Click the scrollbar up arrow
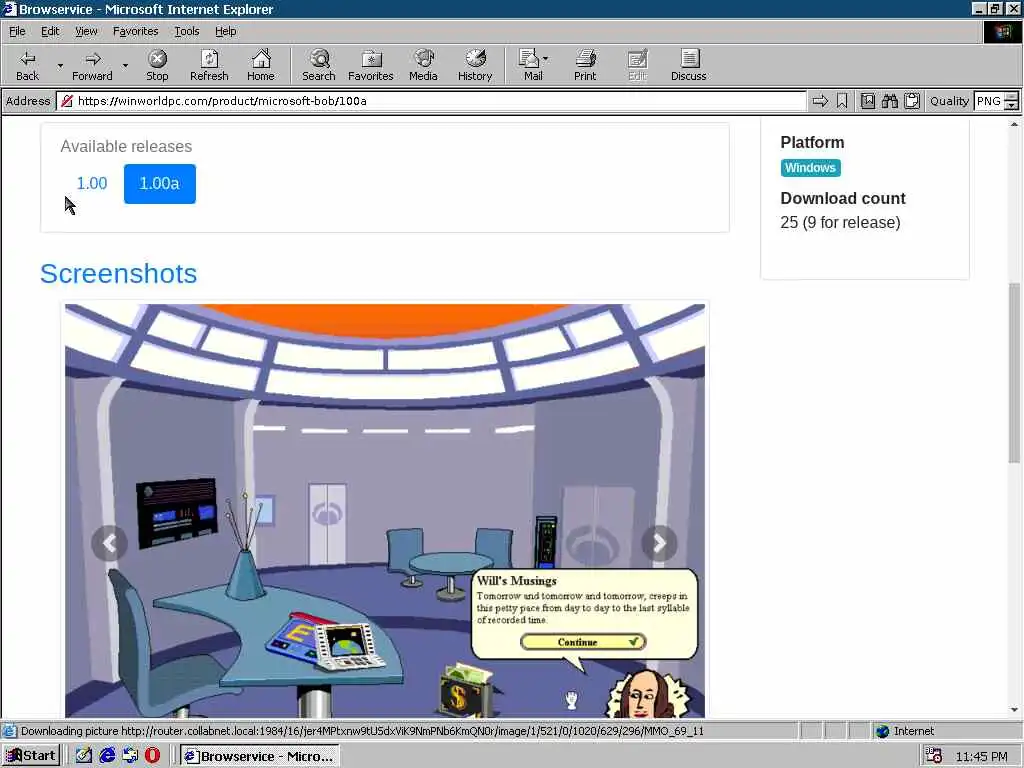Image resolution: width=1024 pixels, height=768 pixels. [x=1014, y=124]
